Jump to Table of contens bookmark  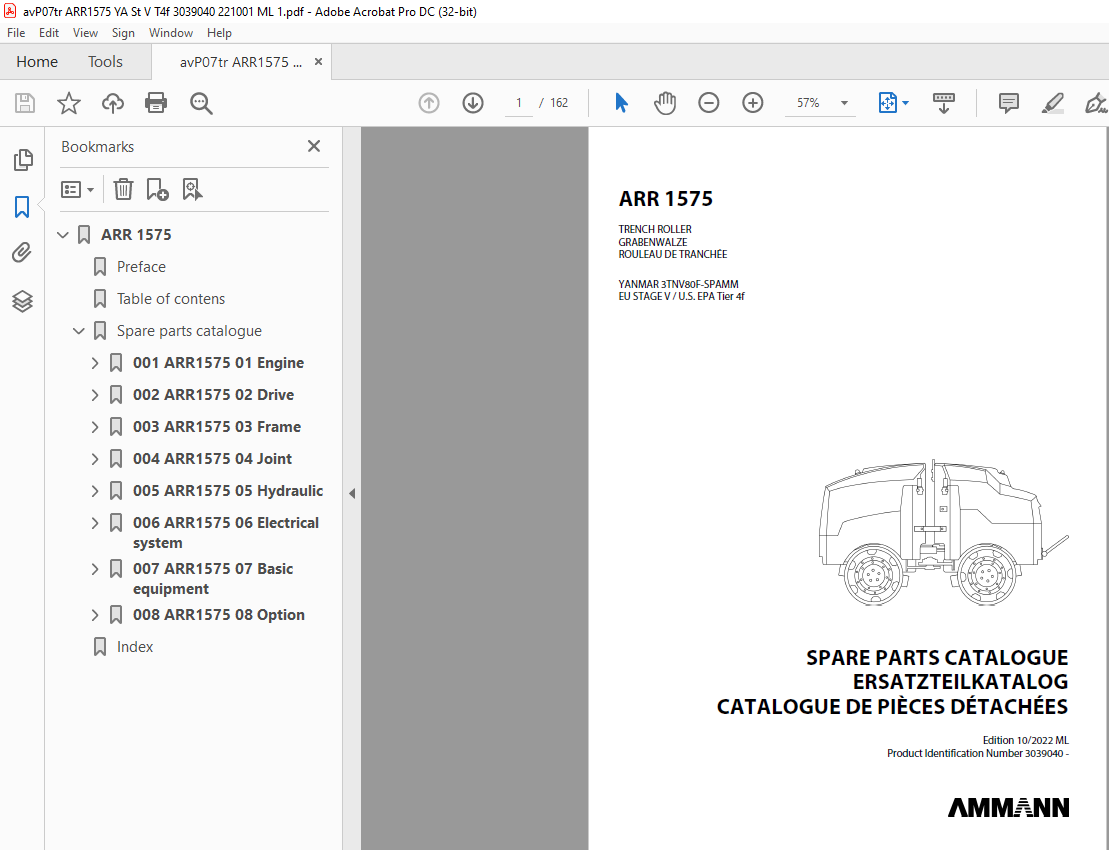click(170, 298)
